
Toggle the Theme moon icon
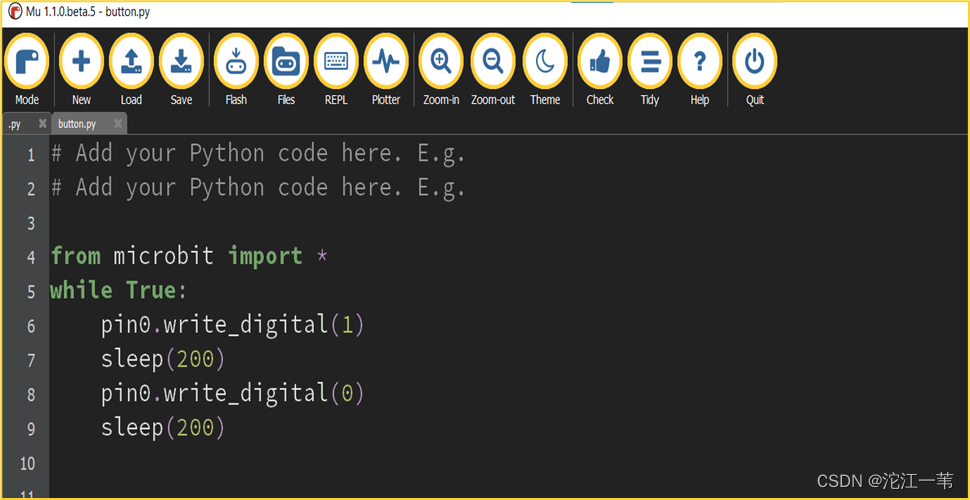[x=545, y=62]
